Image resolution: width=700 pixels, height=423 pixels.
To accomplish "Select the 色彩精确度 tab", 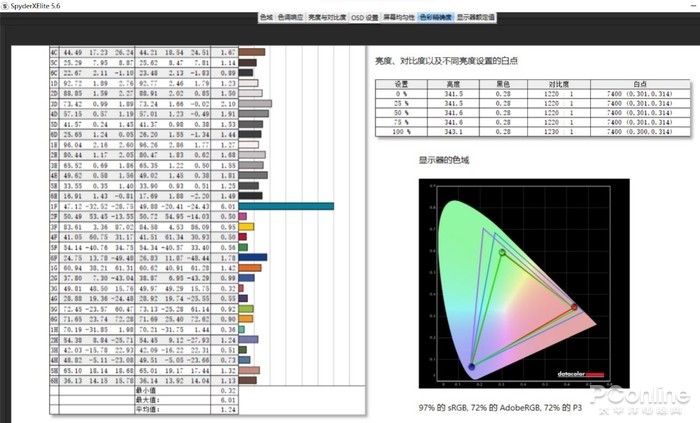I will point(435,18).
